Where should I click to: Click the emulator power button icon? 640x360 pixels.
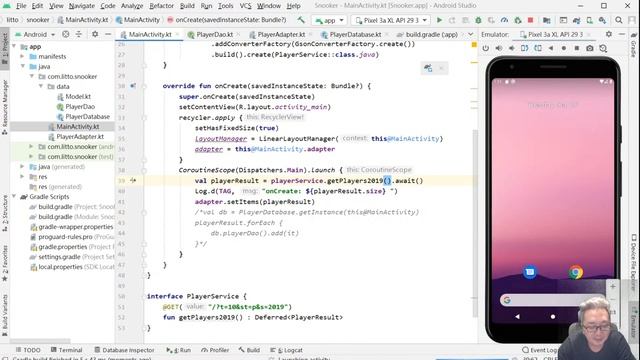coord(485,48)
